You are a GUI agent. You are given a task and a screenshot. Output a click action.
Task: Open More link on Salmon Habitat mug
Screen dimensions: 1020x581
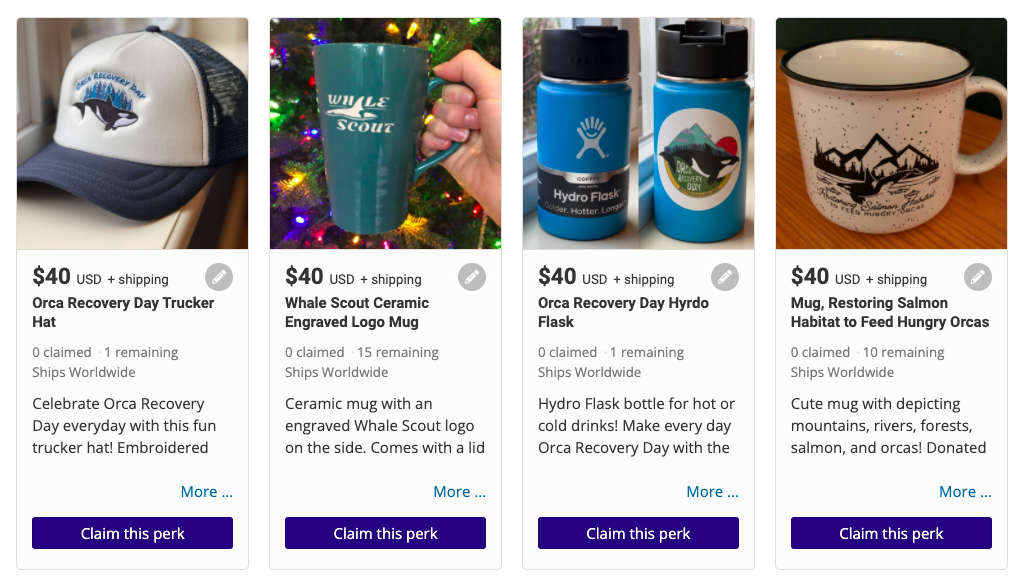(x=965, y=491)
